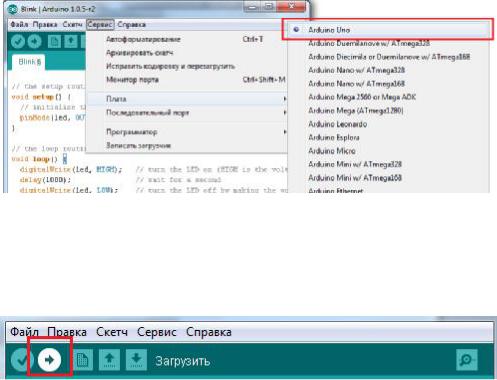The height and width of the screenshot is (380, 497).
Task: Open Монитор порта from the menu
Action: click(187, 80)
